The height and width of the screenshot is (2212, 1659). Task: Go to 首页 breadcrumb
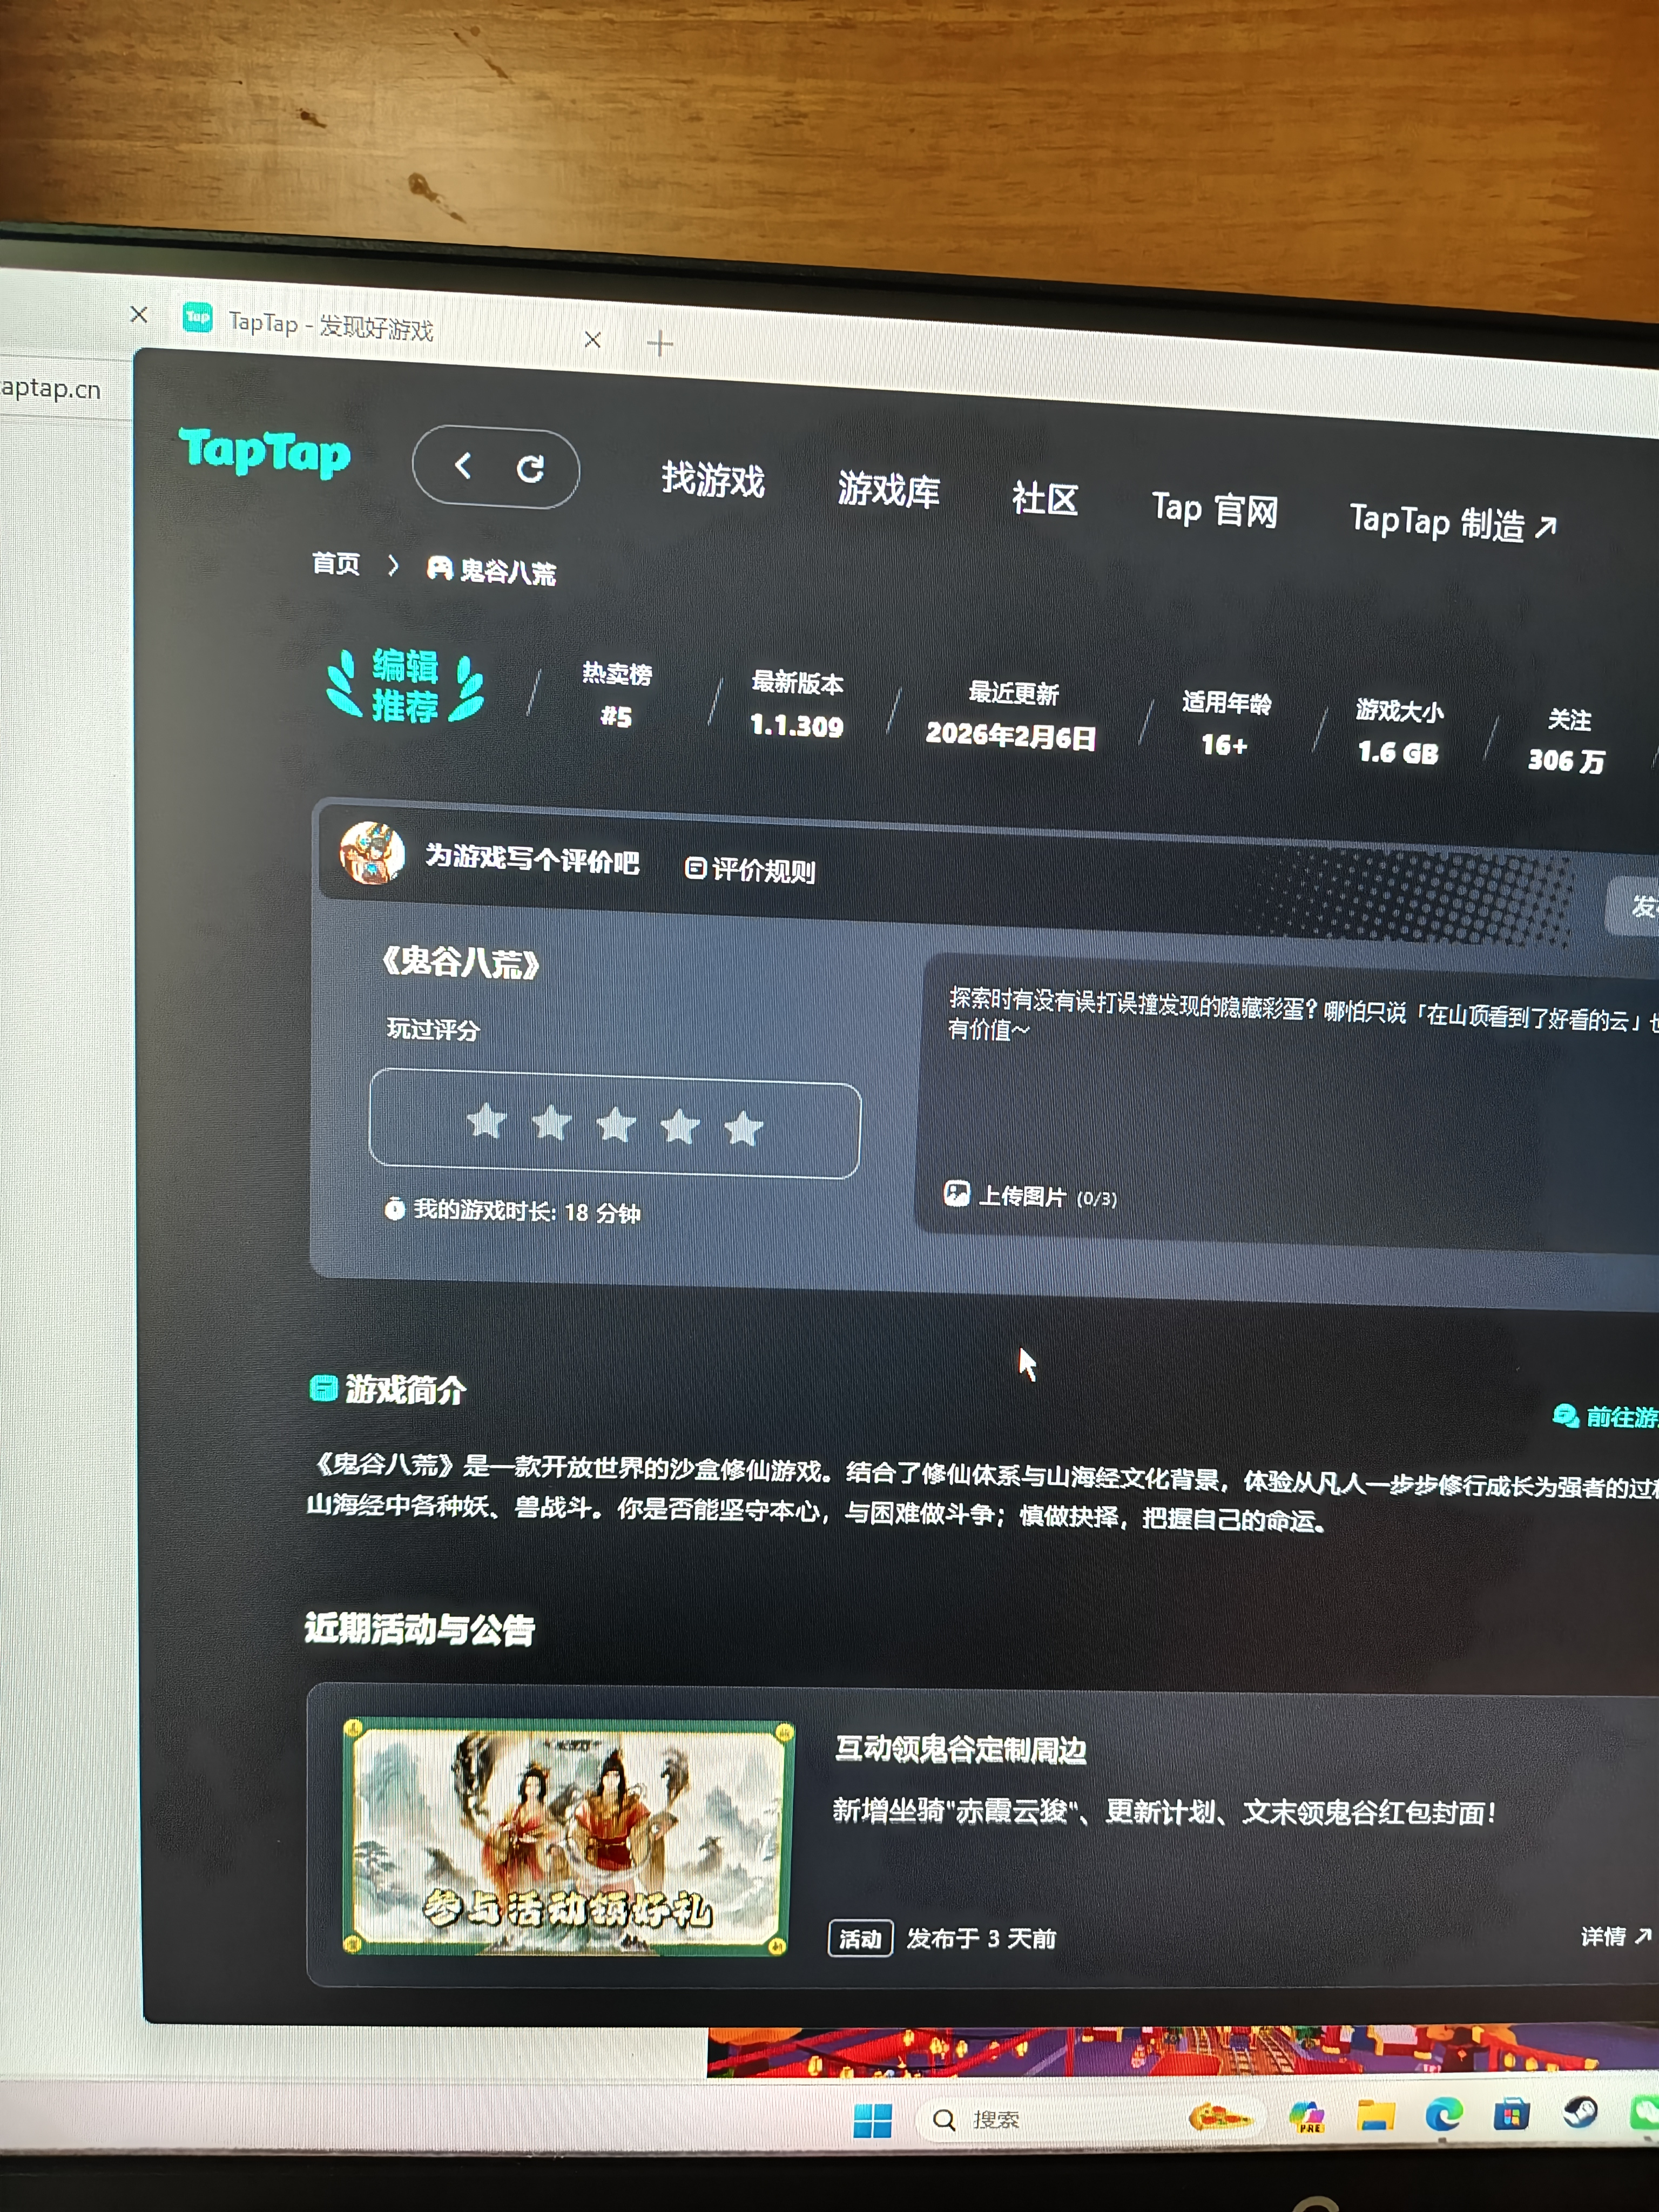point(336,564)
